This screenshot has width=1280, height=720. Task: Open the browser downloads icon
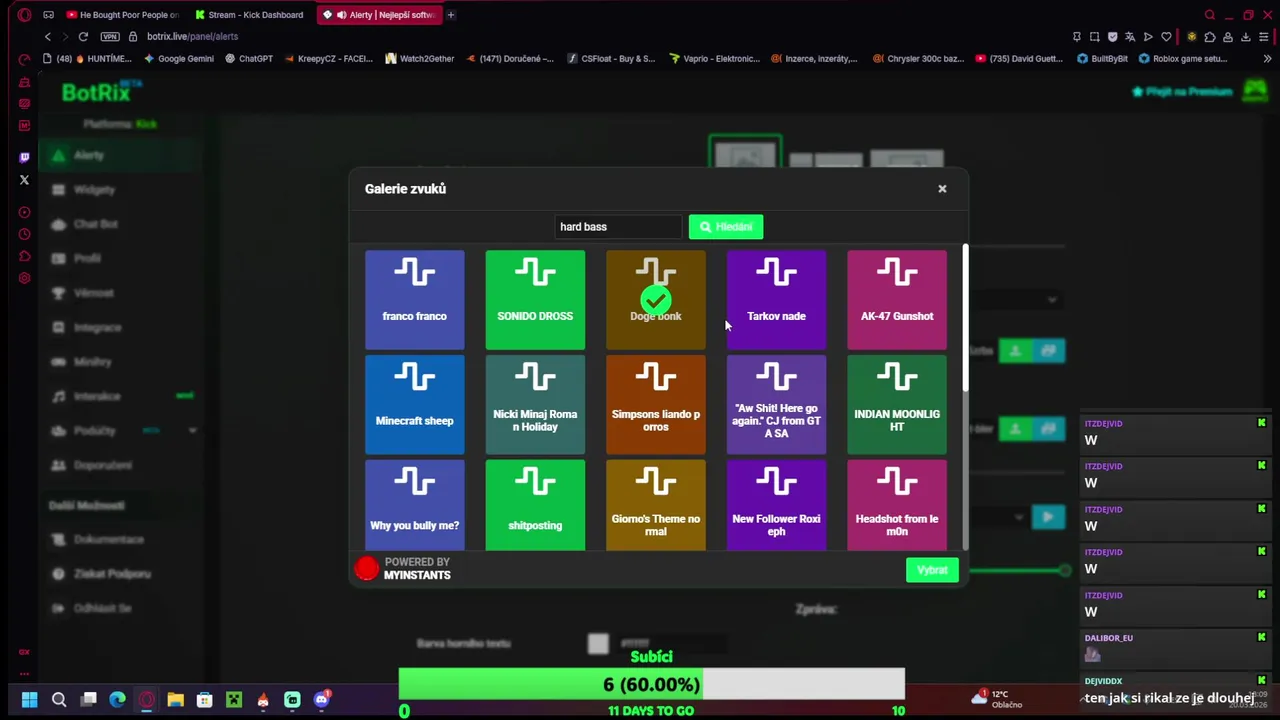pyautogui.click(x=1246, y=37)
